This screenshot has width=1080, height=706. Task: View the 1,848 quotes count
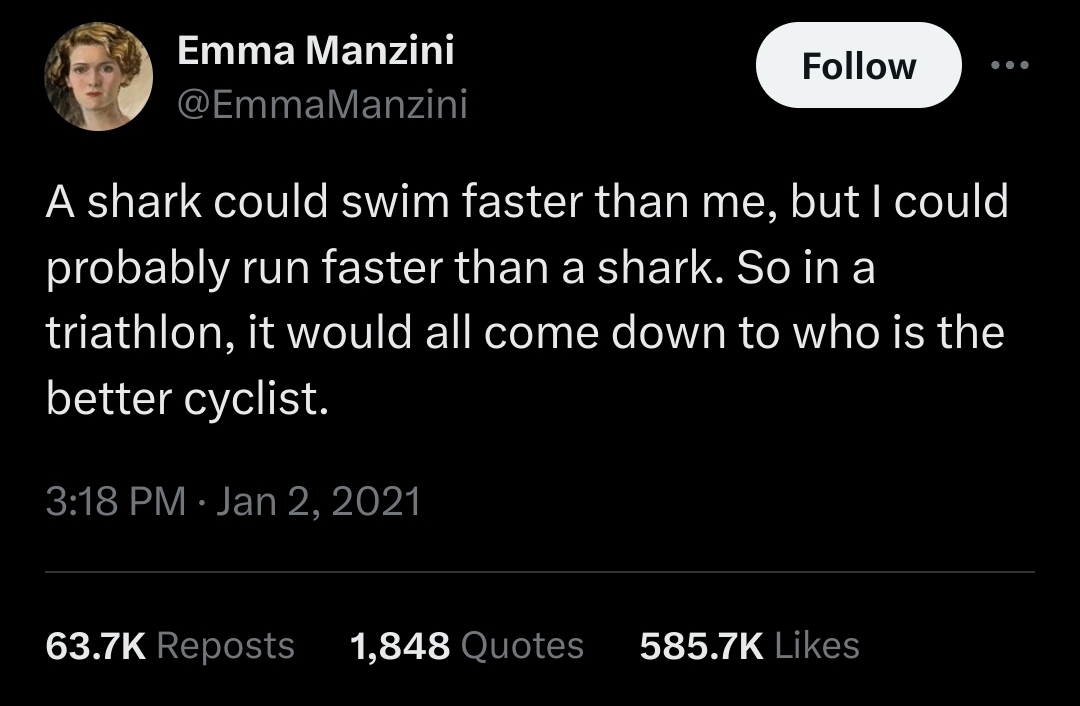[x=399, y=646]
